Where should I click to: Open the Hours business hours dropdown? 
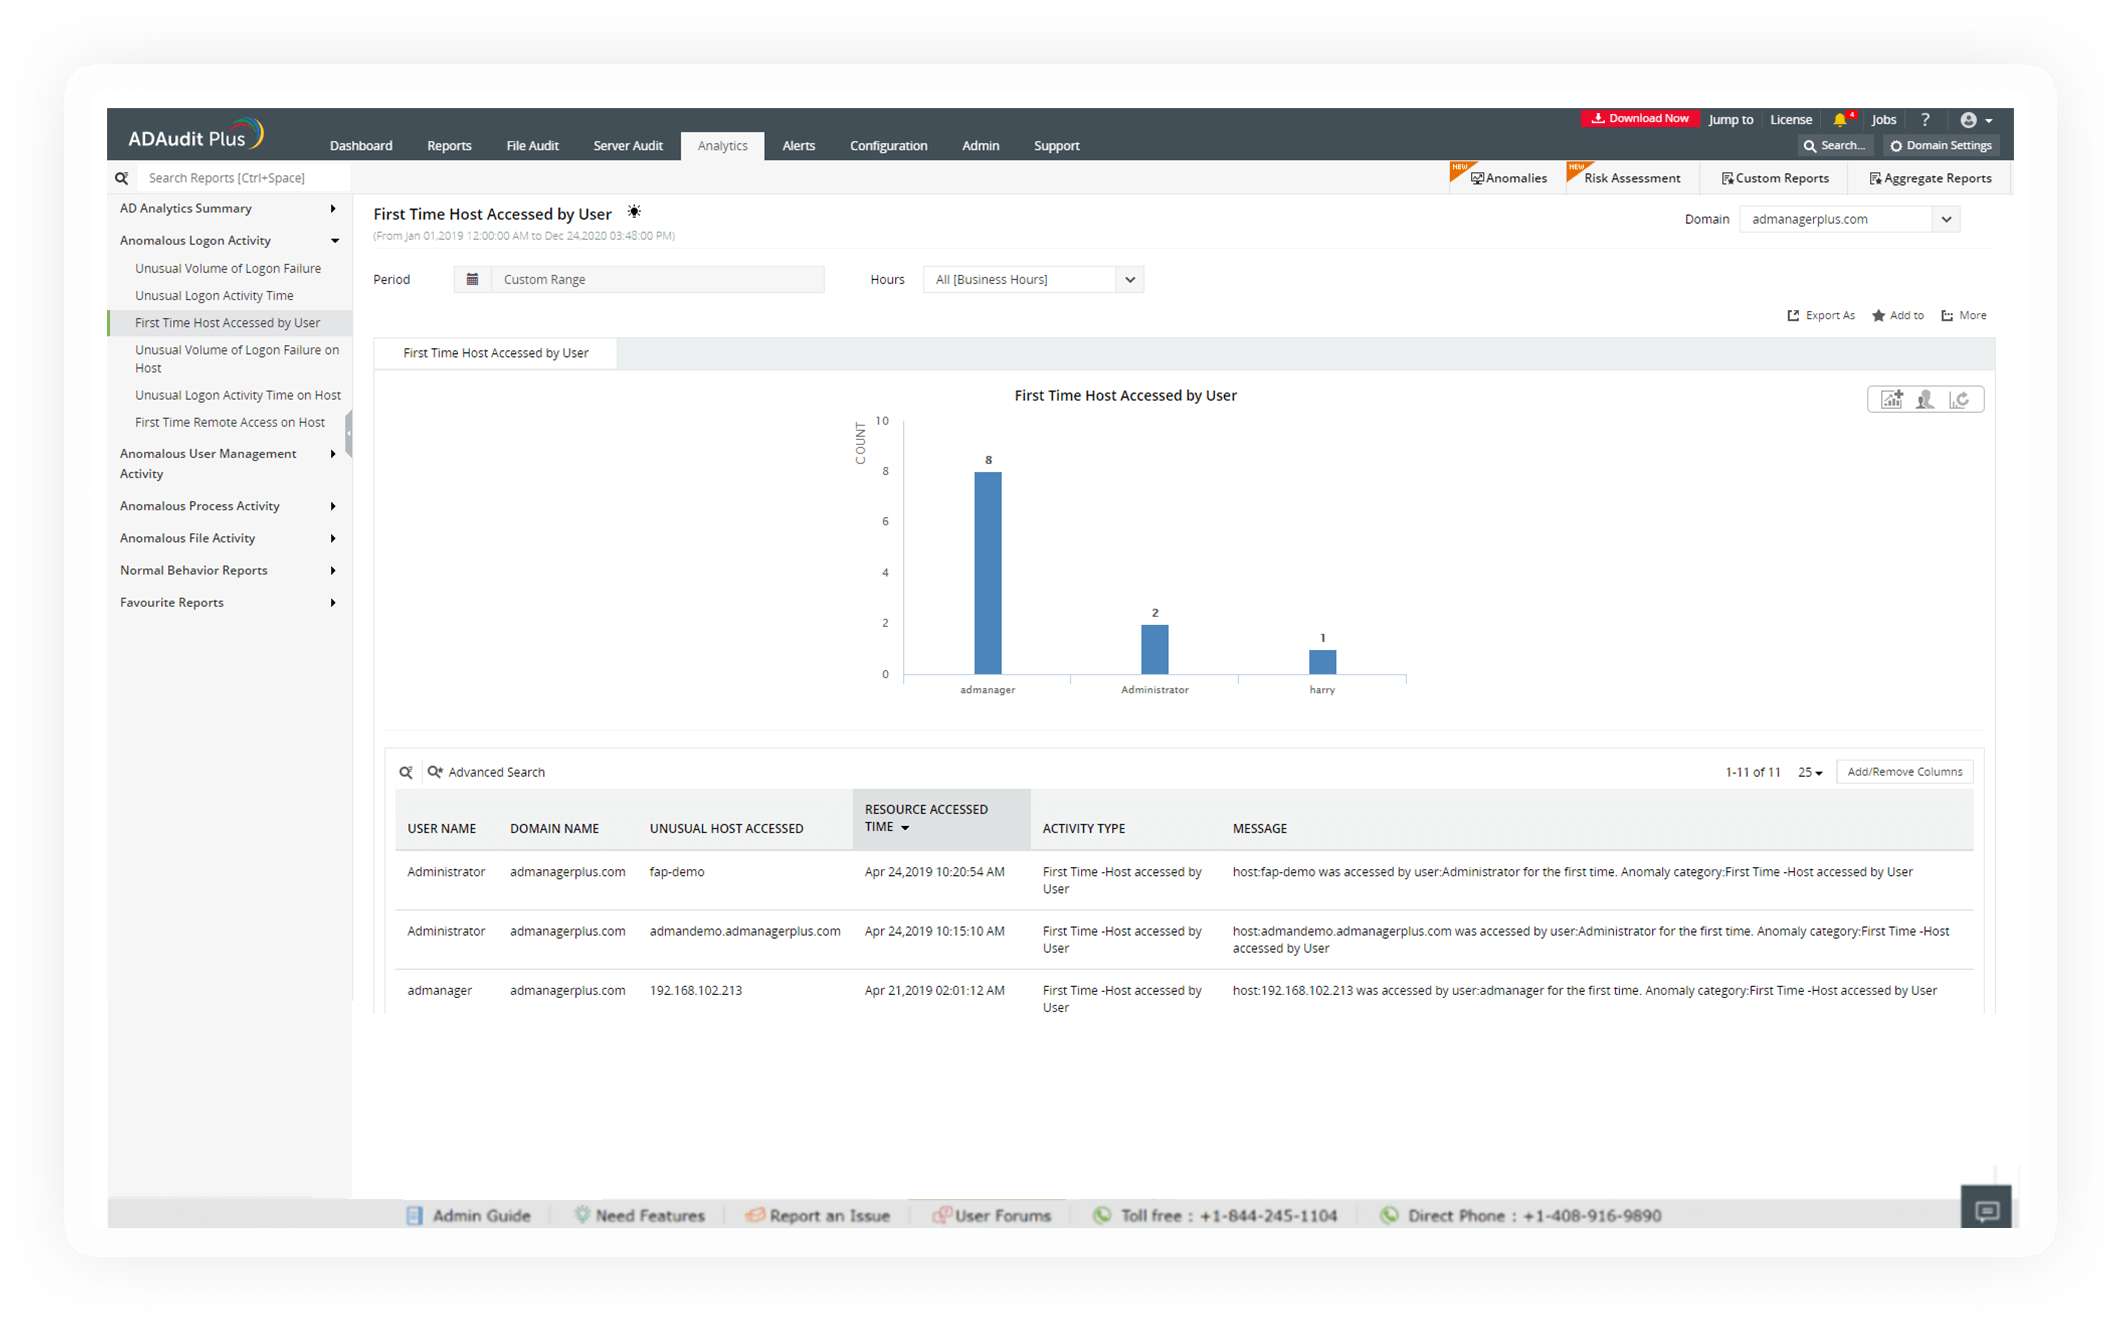(x=1129, y=279)
